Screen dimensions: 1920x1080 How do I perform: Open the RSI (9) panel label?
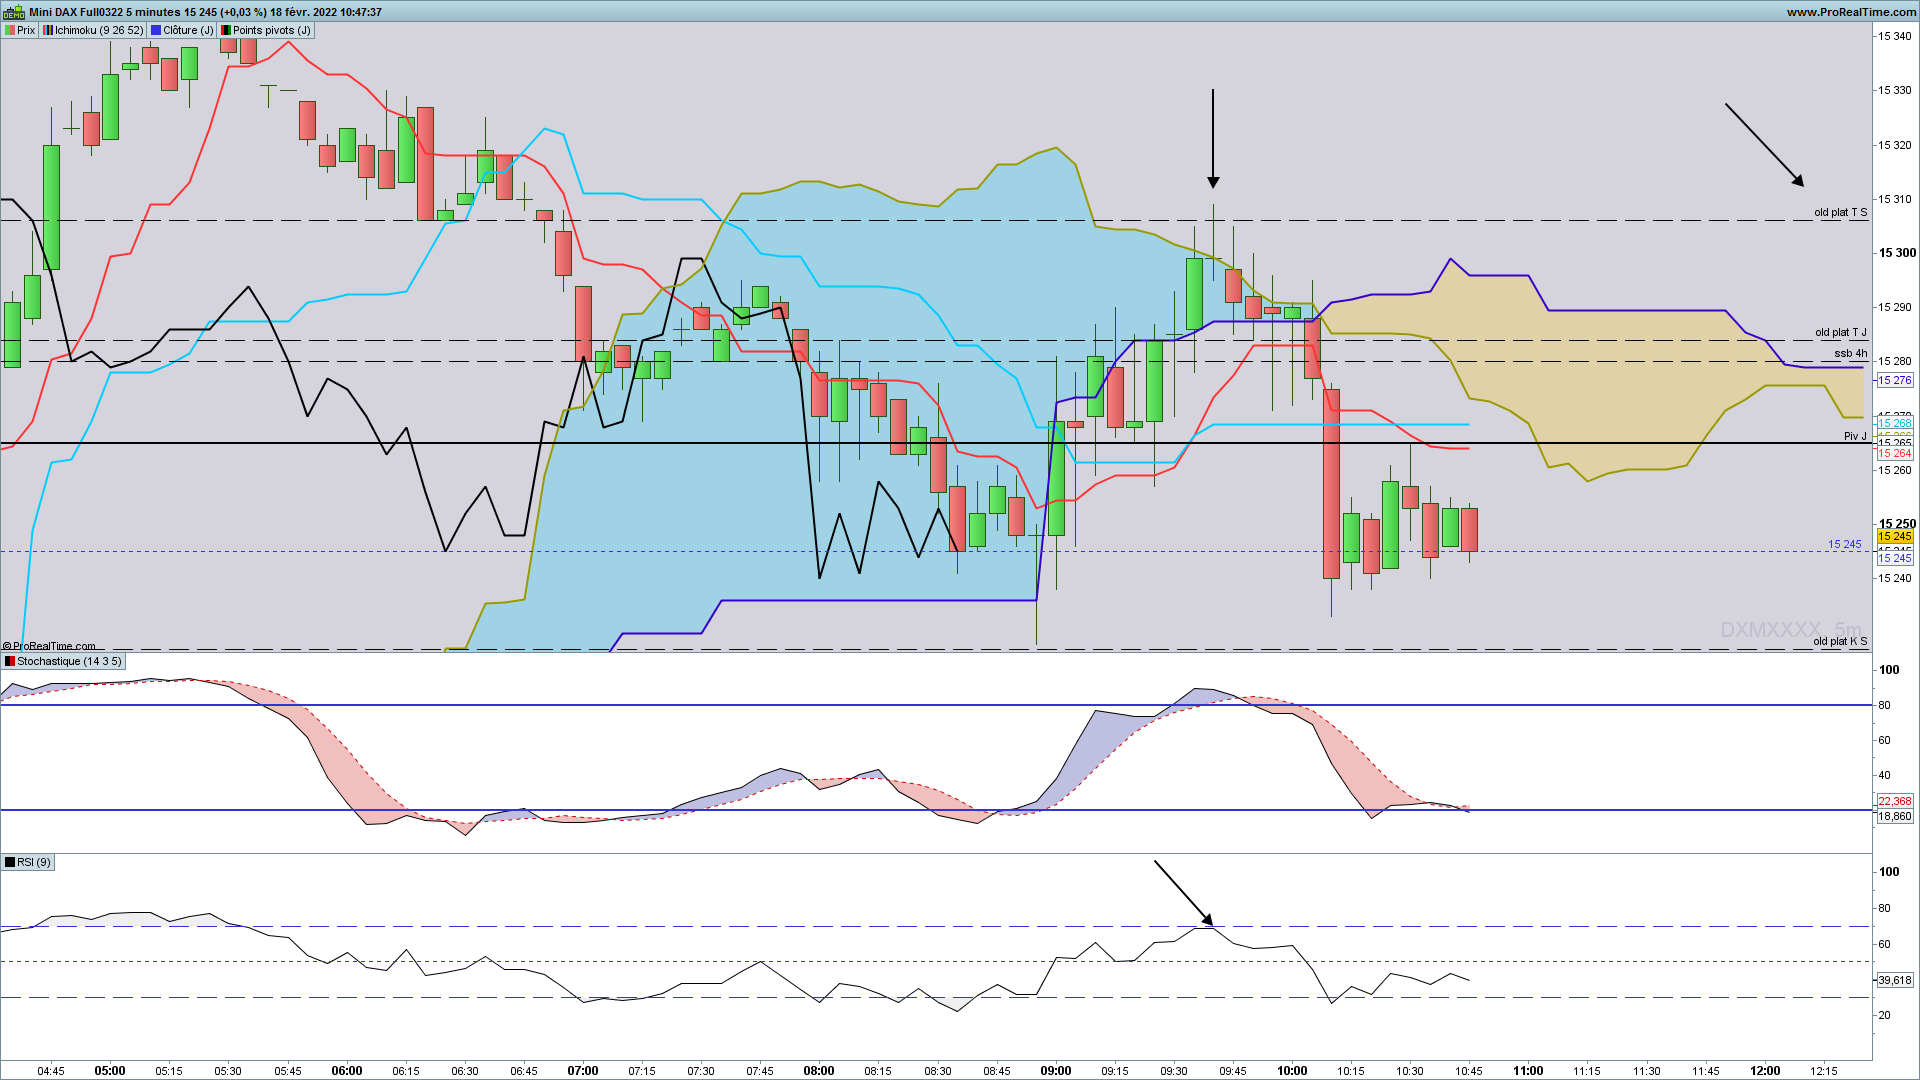[x=28, y=862]
